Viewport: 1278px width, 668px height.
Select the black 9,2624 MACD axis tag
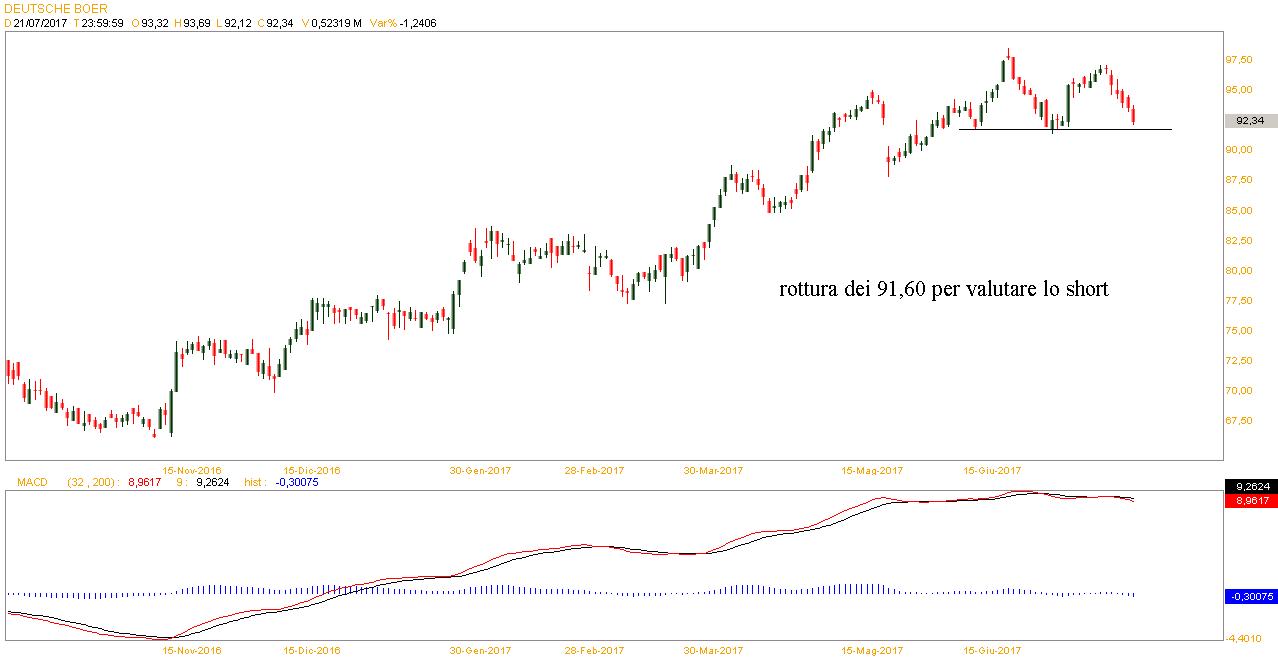(x=1250, y=487)
